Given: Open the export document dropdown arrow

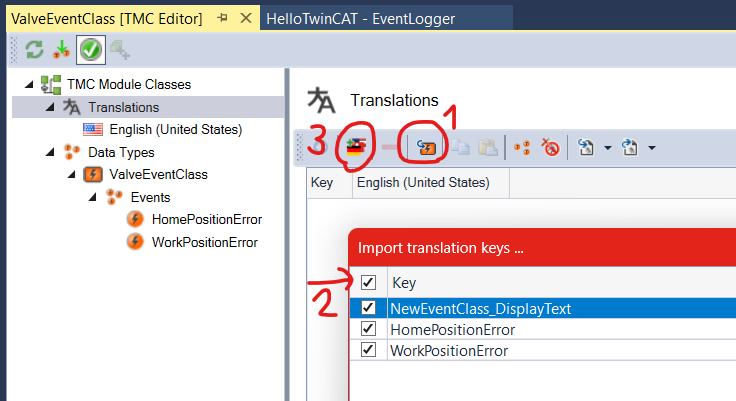Looking at the screenshot, I should [x=608, y=149].
